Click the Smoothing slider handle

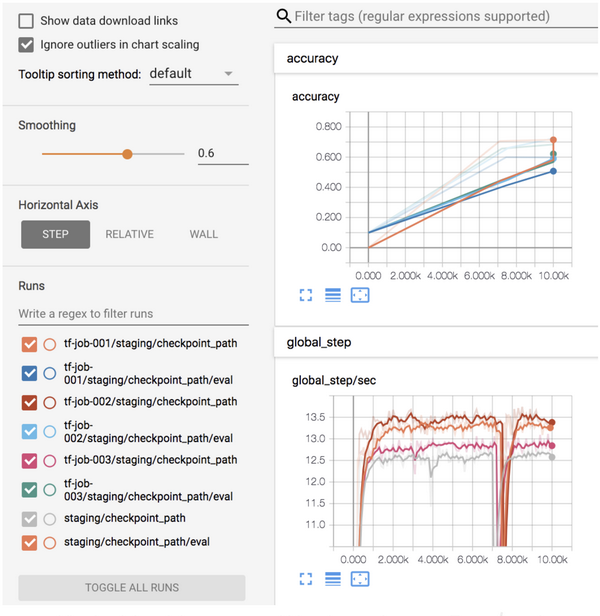click(127, 154)
